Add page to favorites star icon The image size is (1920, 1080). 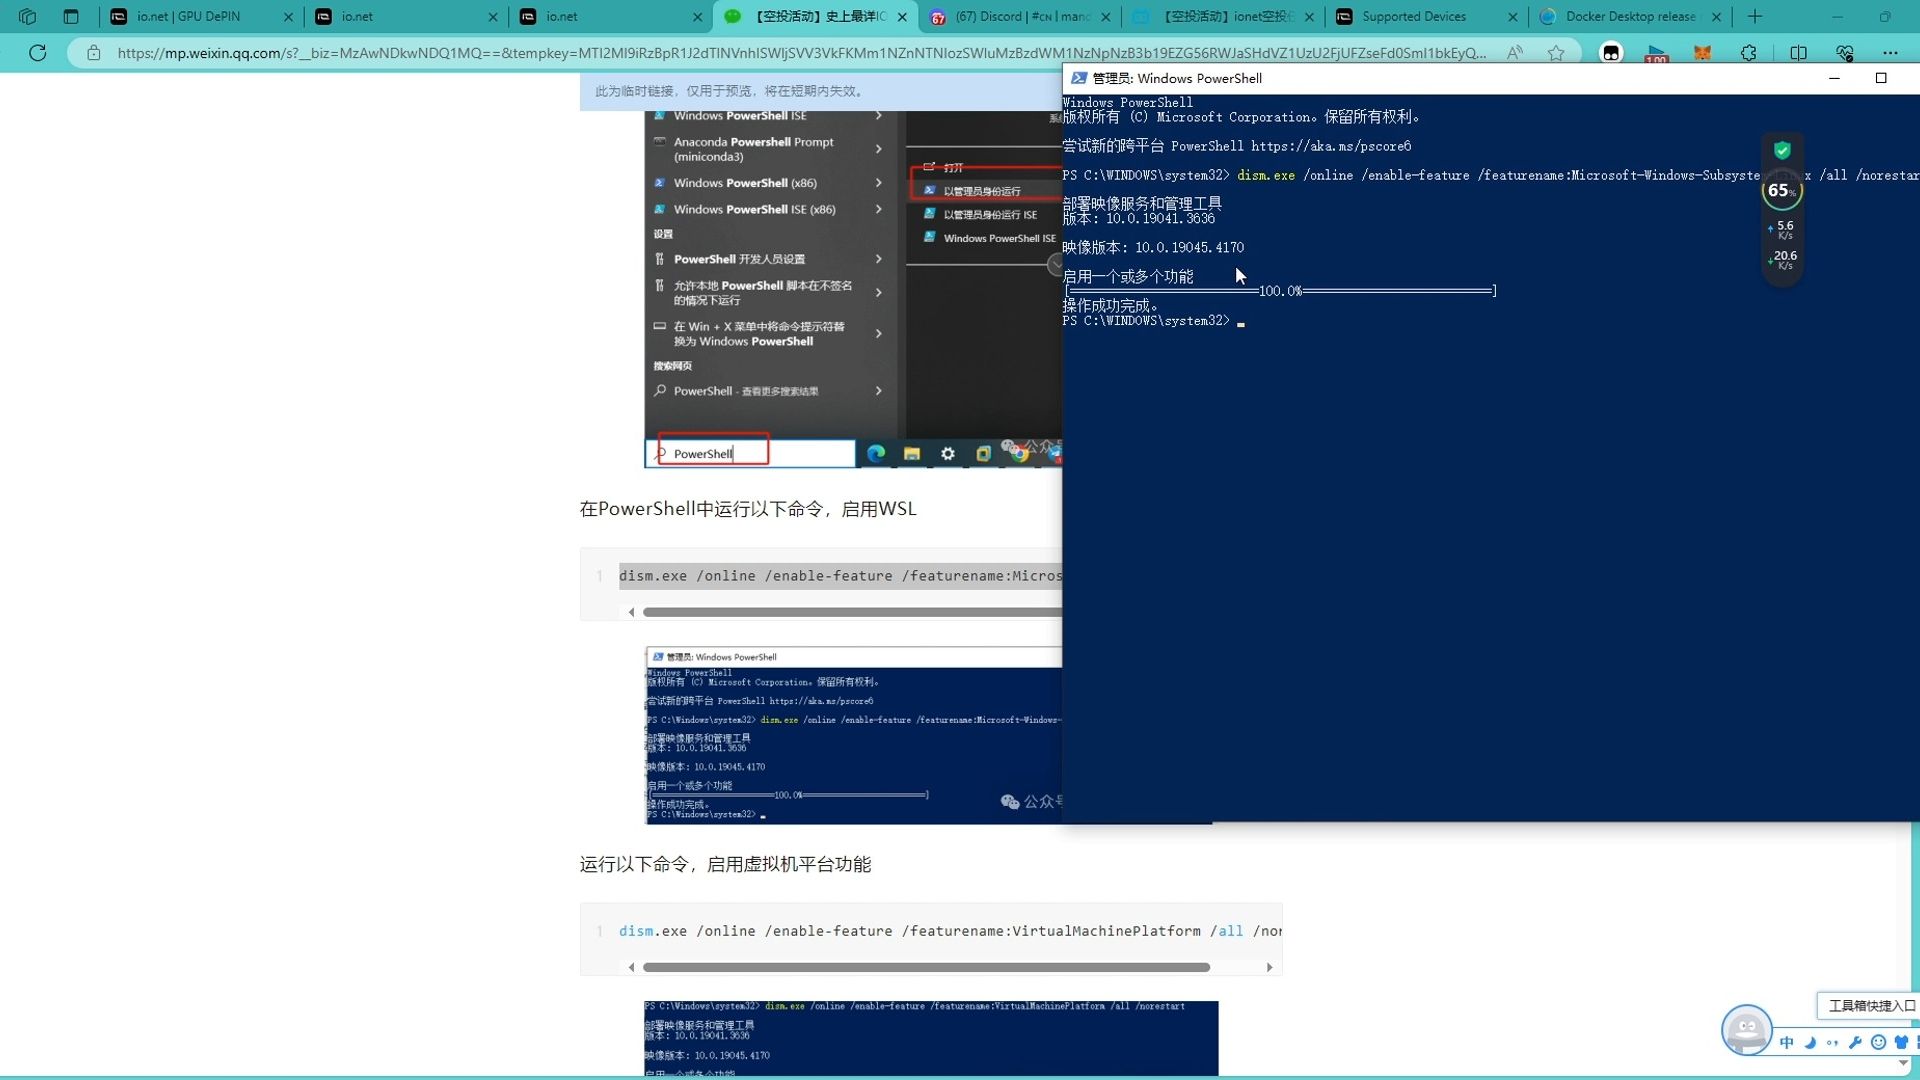point(1556,53)
